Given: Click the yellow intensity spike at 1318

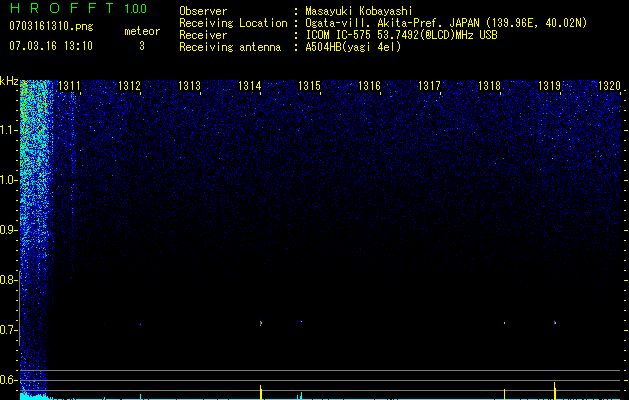Looking at the screenshot, I should [x=504, y=394].
